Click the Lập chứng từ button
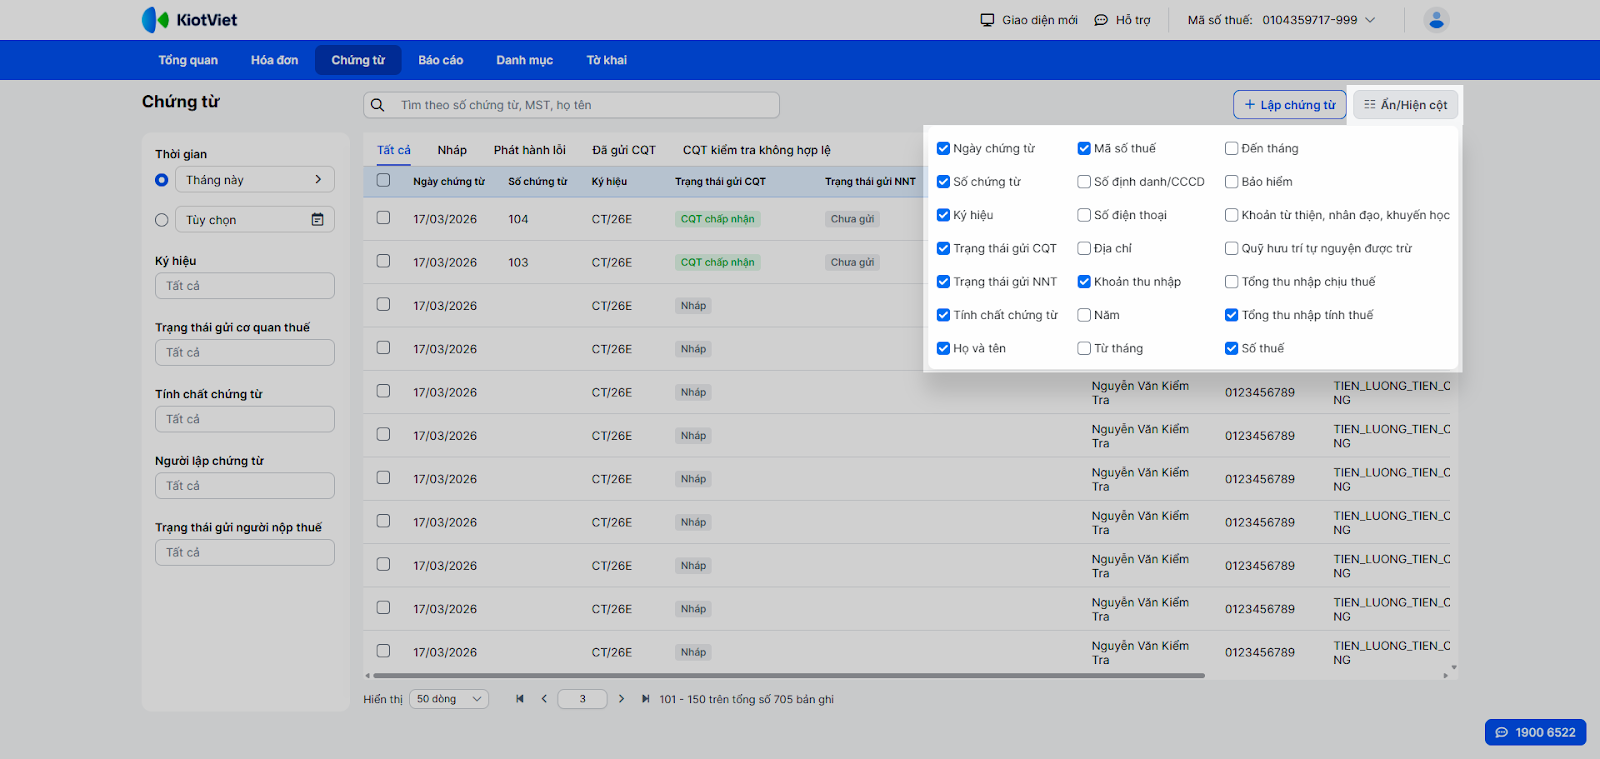1600x759 pixels. coord(1289,105)
